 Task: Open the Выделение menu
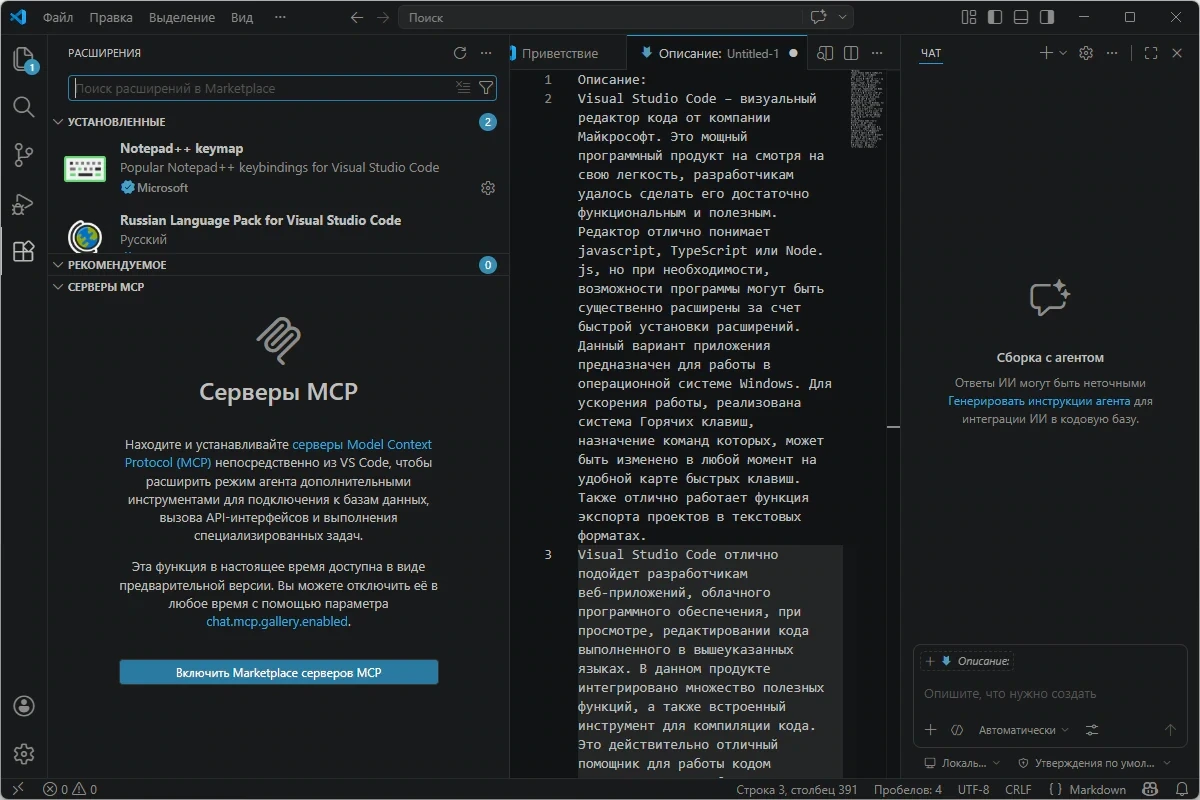coord(181,17)
